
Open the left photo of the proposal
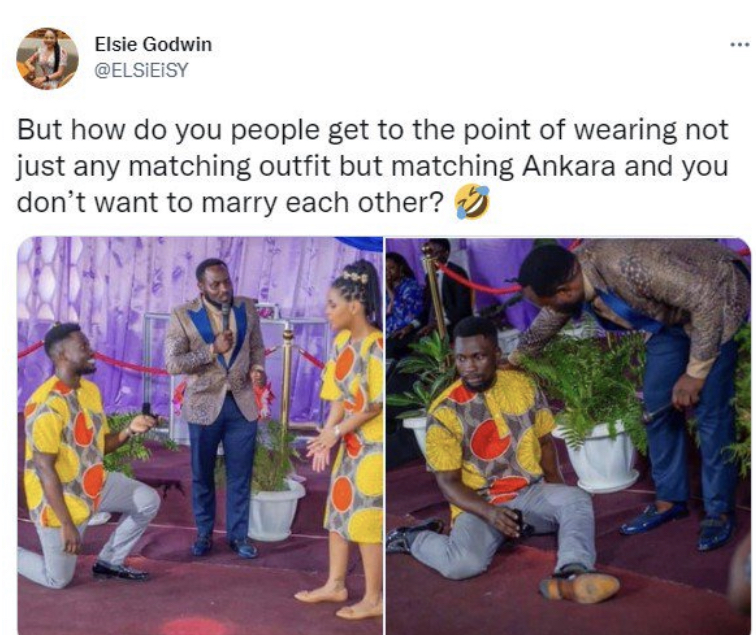coord(200,435)
